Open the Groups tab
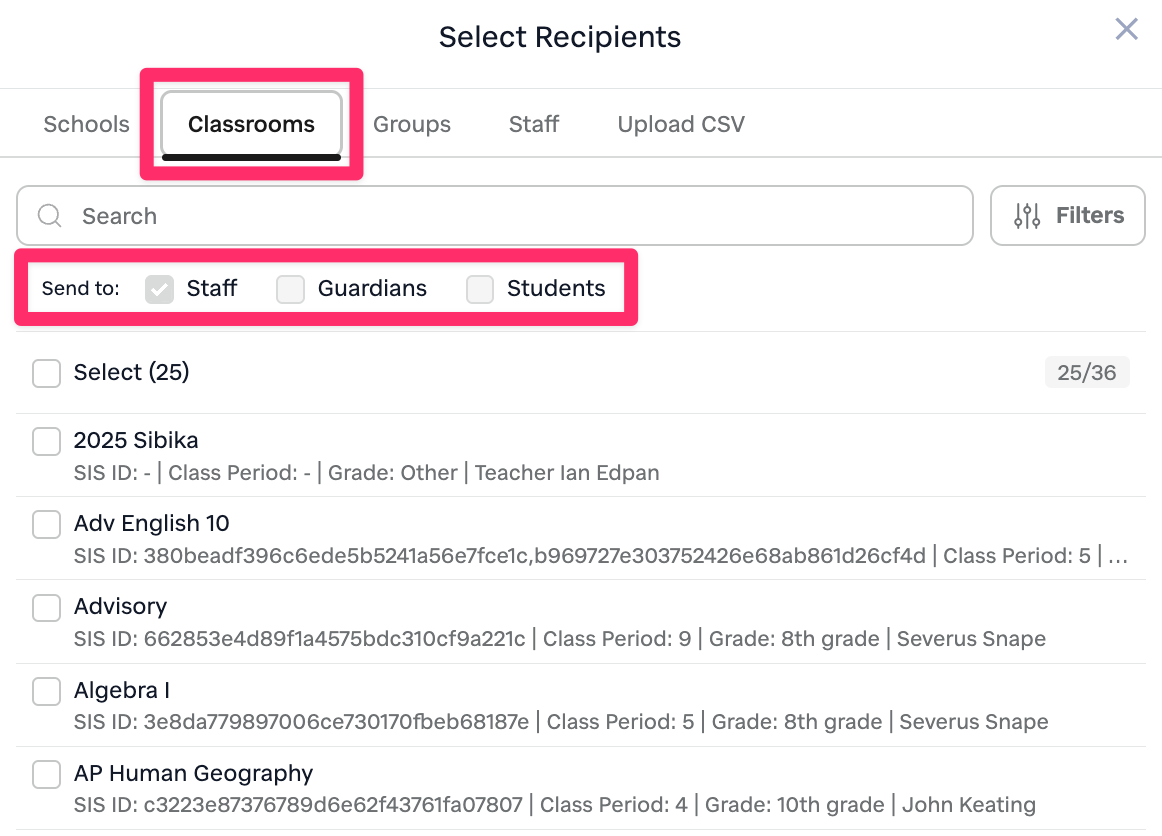 coord(411,124)
